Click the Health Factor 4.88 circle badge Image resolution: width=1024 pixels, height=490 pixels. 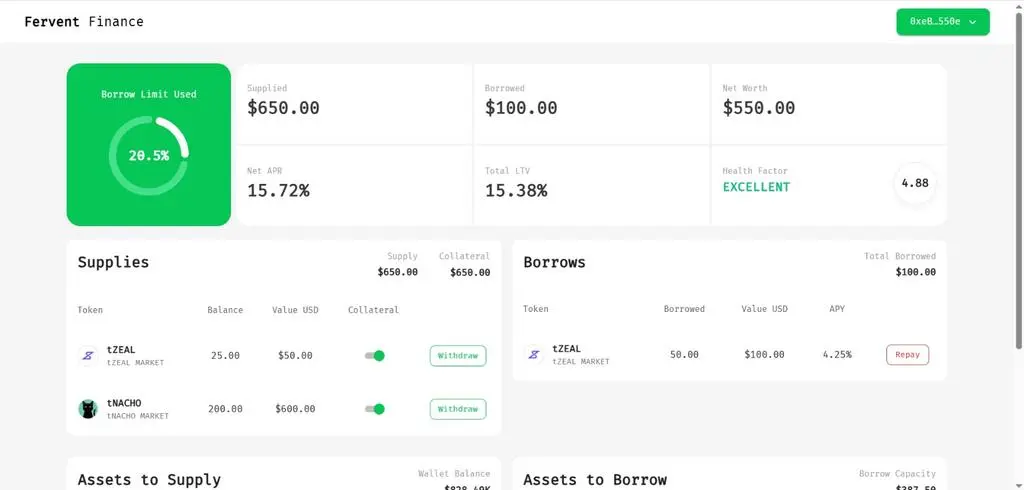tap(914, 184)
